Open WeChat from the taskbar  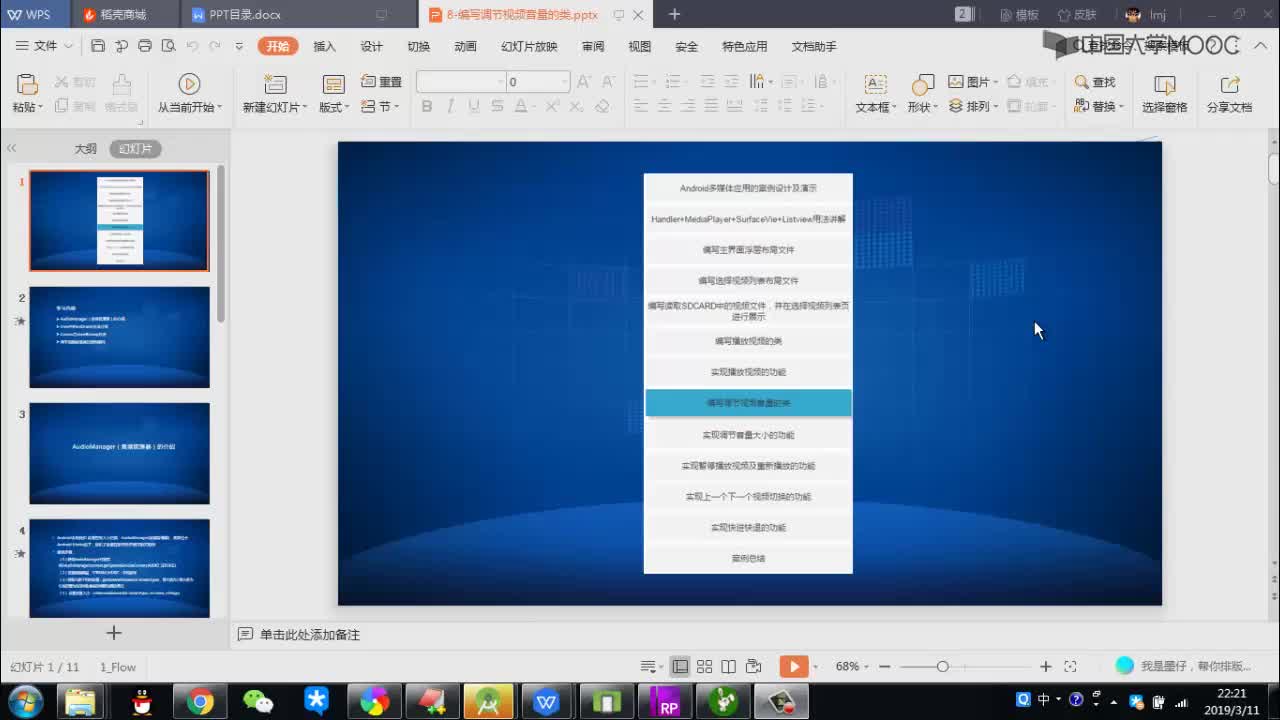click(258, 702)
